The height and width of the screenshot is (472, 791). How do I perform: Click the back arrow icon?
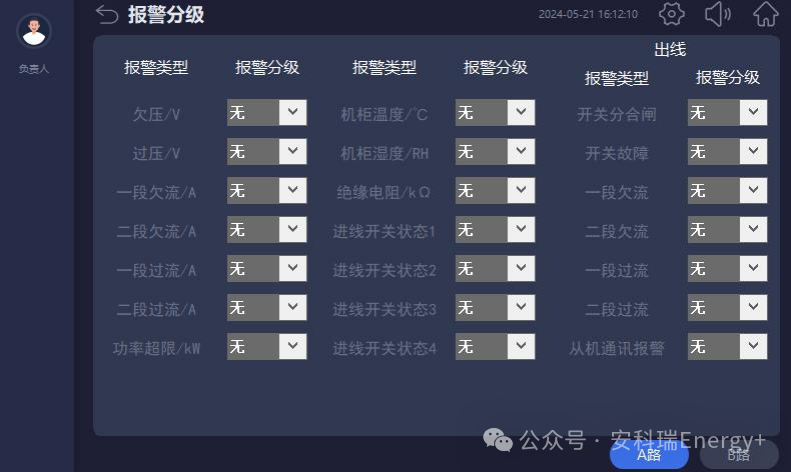(107, 14)
